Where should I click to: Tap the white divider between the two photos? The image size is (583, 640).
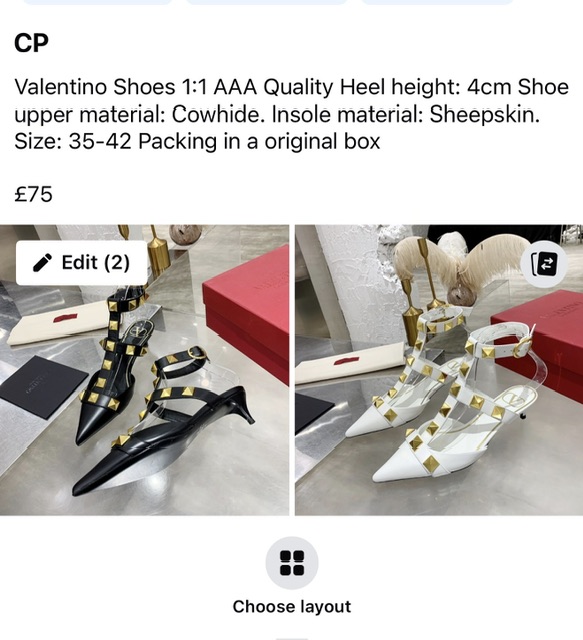[x=292, y=370]
